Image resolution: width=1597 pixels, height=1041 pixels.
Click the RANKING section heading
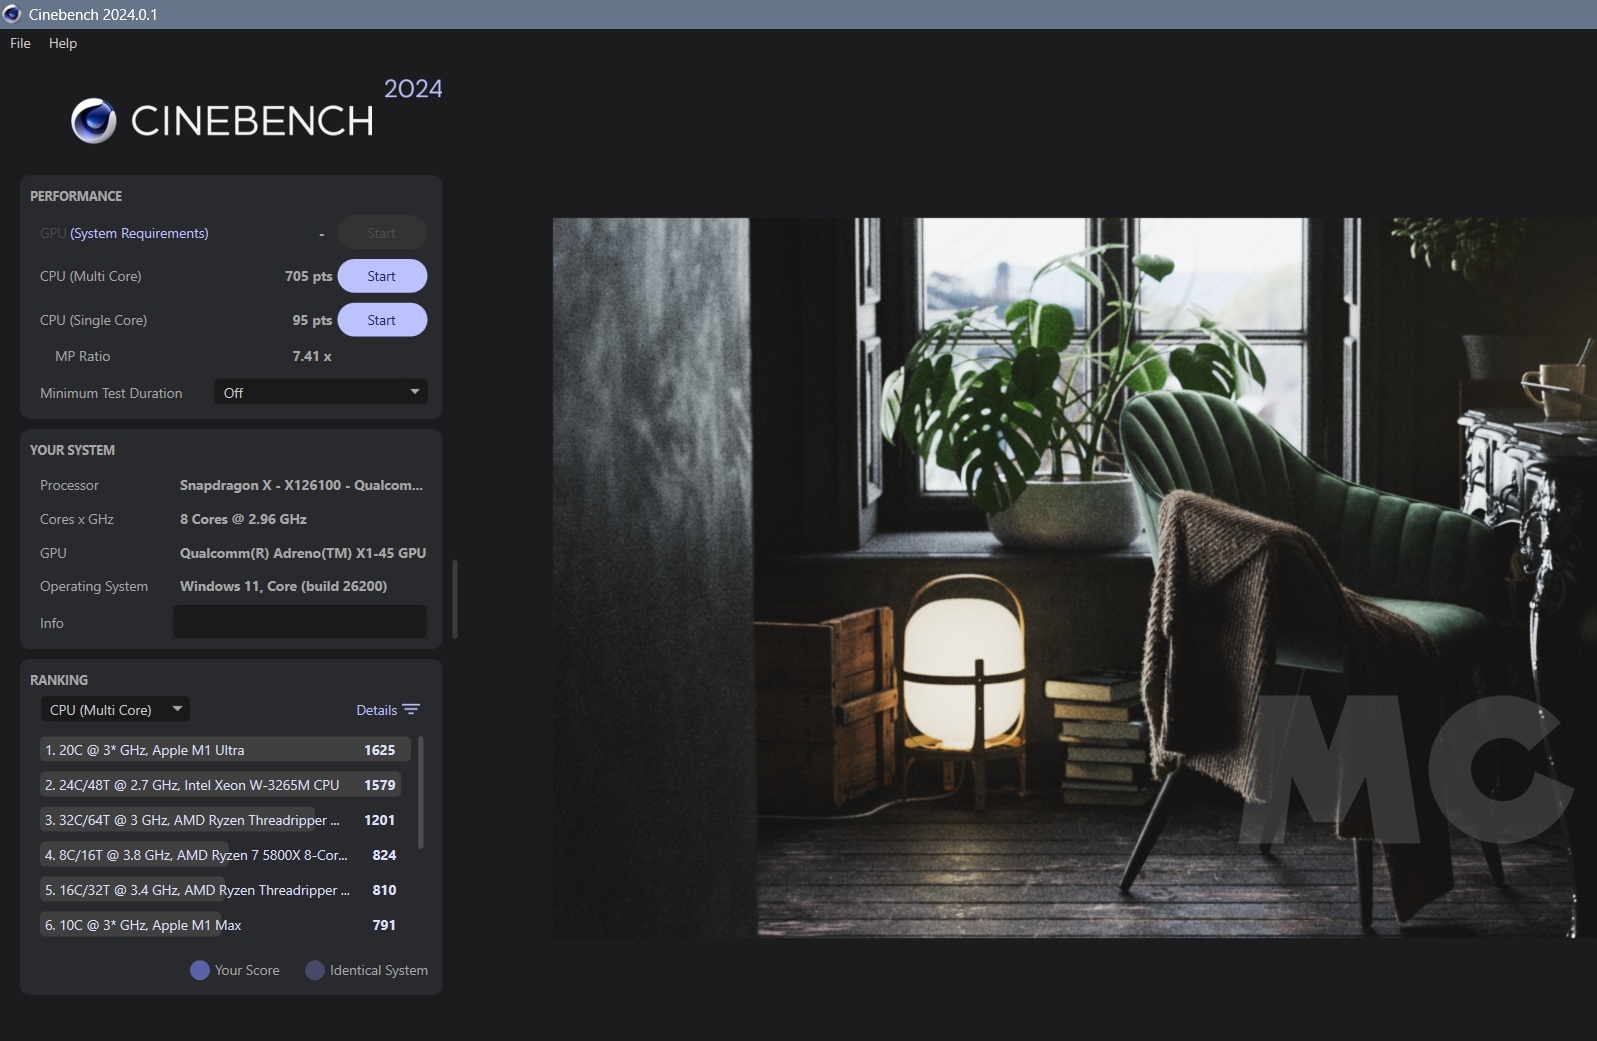click(x=59, y=680)
